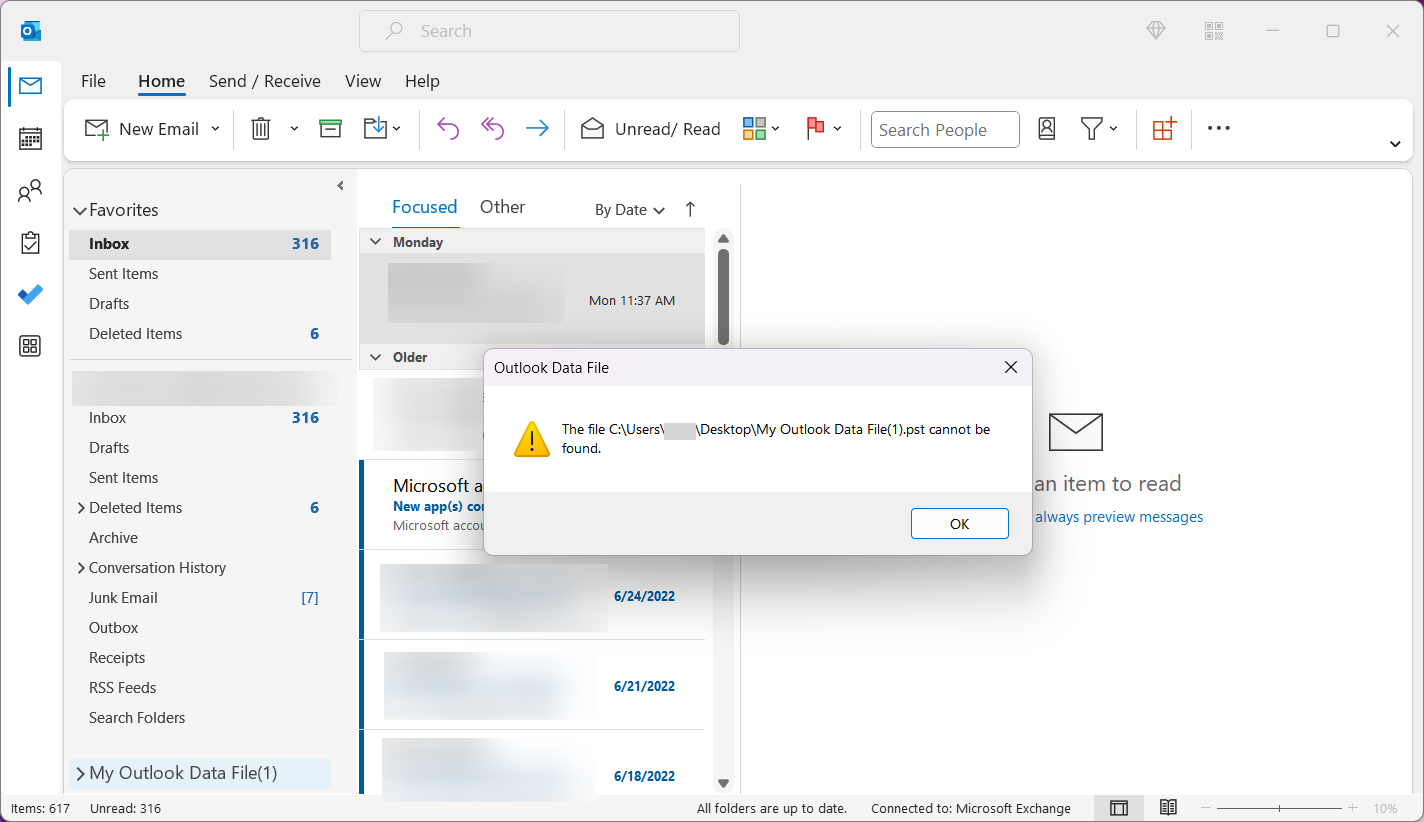Open the Calendar view in the sidebar
The width and height of the screenshot is (1424, 822).
(30, 139)
